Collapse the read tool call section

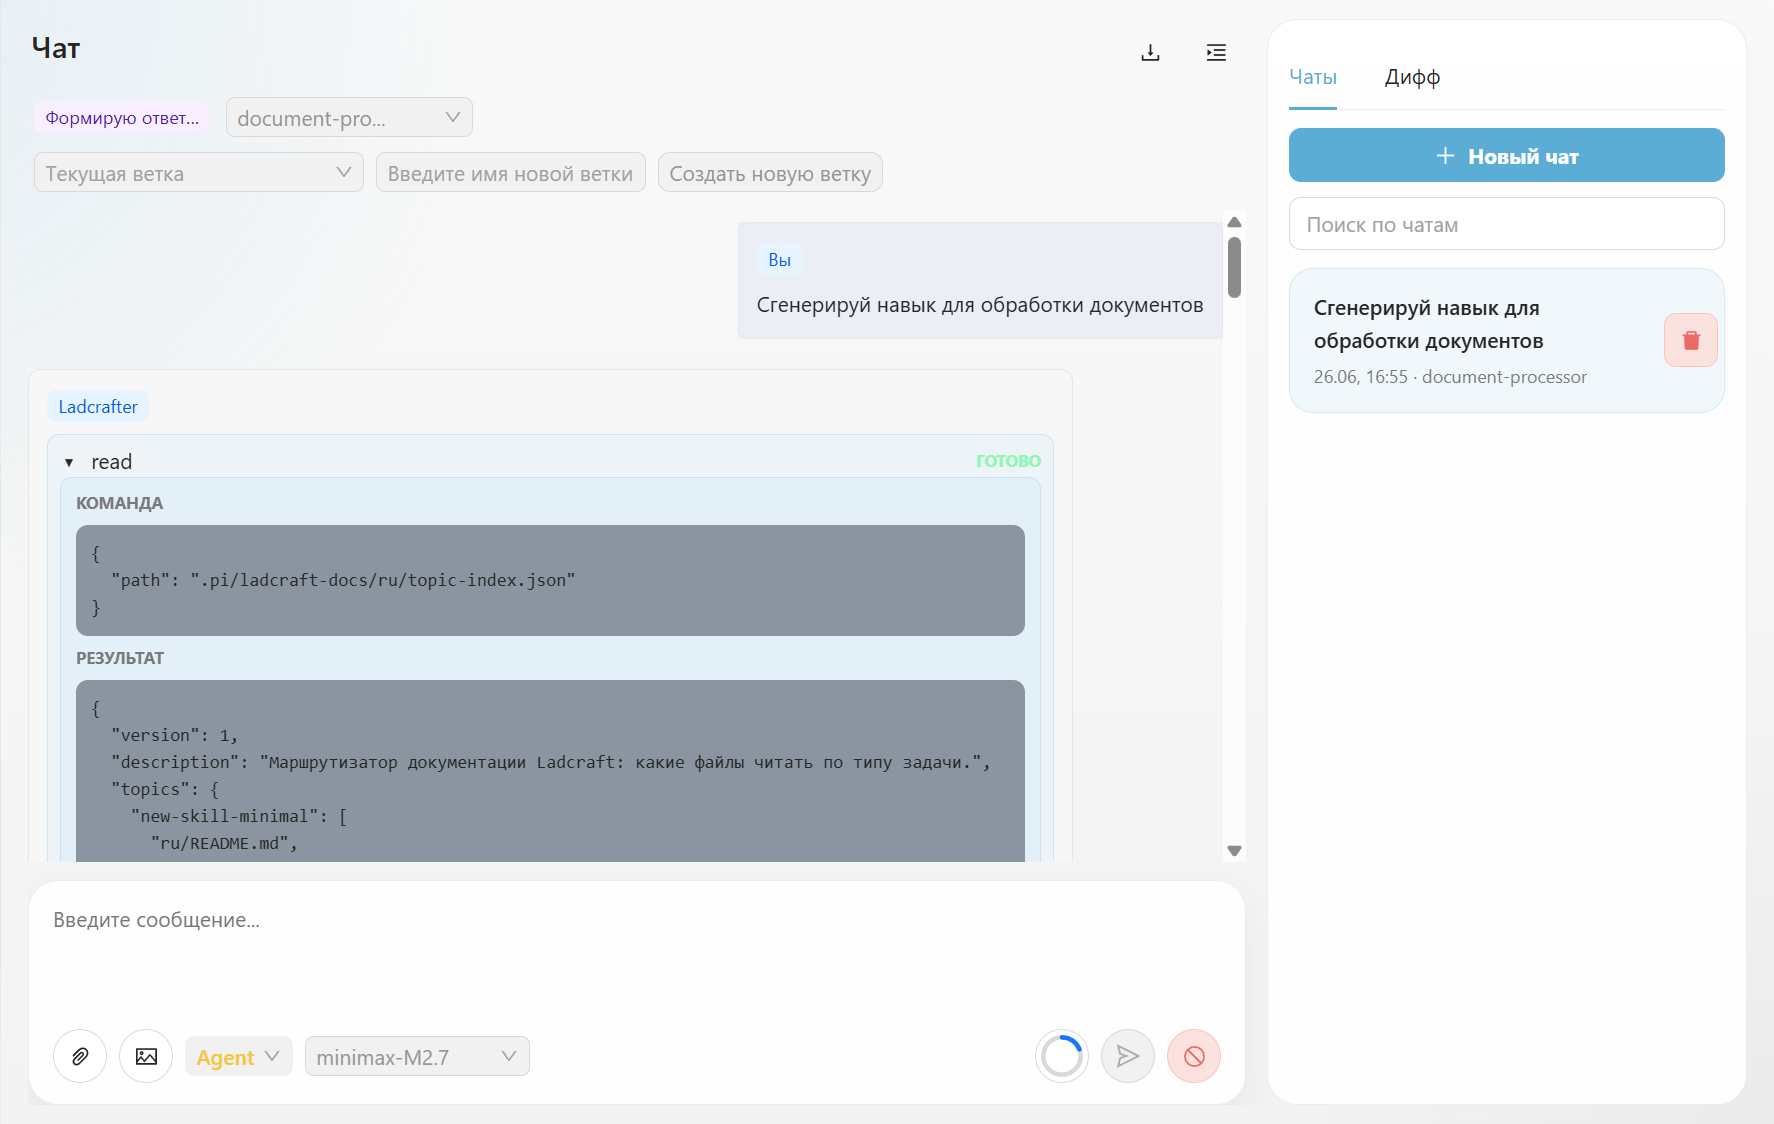(69, 462)
